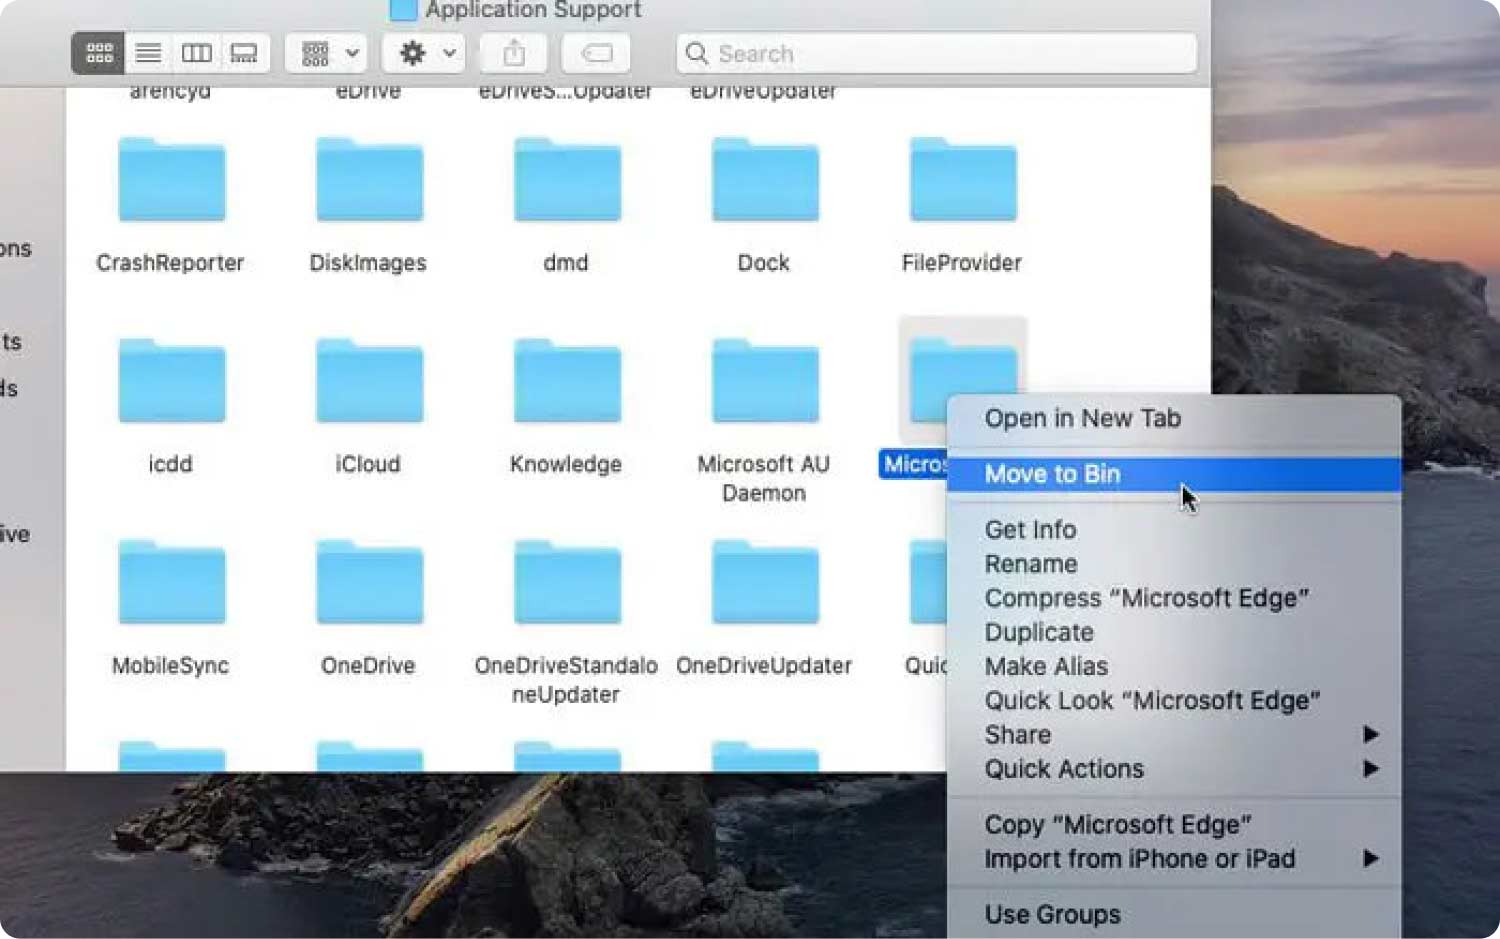Select the MobileSync folder
The width and height of the screenshot is (1500, 939).
click(171, 583)
